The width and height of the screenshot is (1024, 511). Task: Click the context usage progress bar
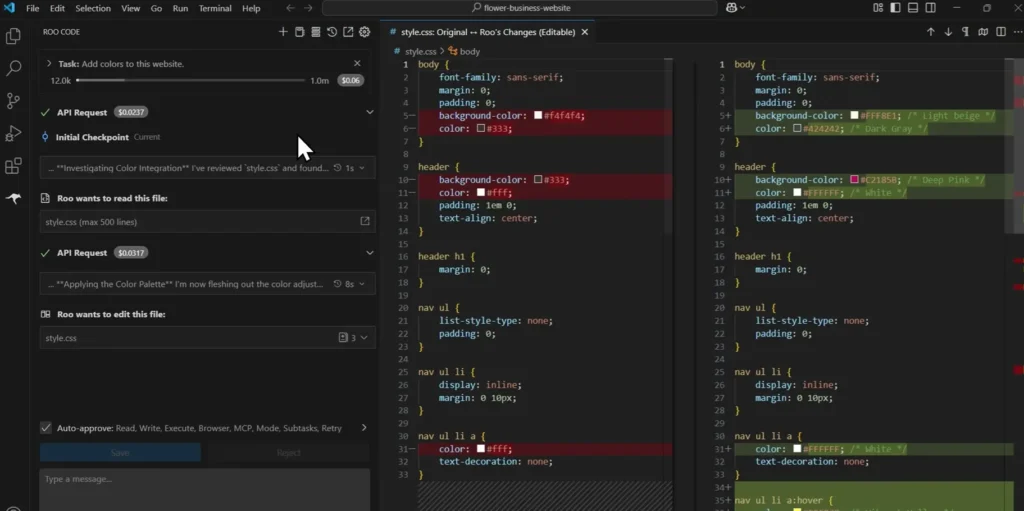pyautogui.click(x=190, y=80)
